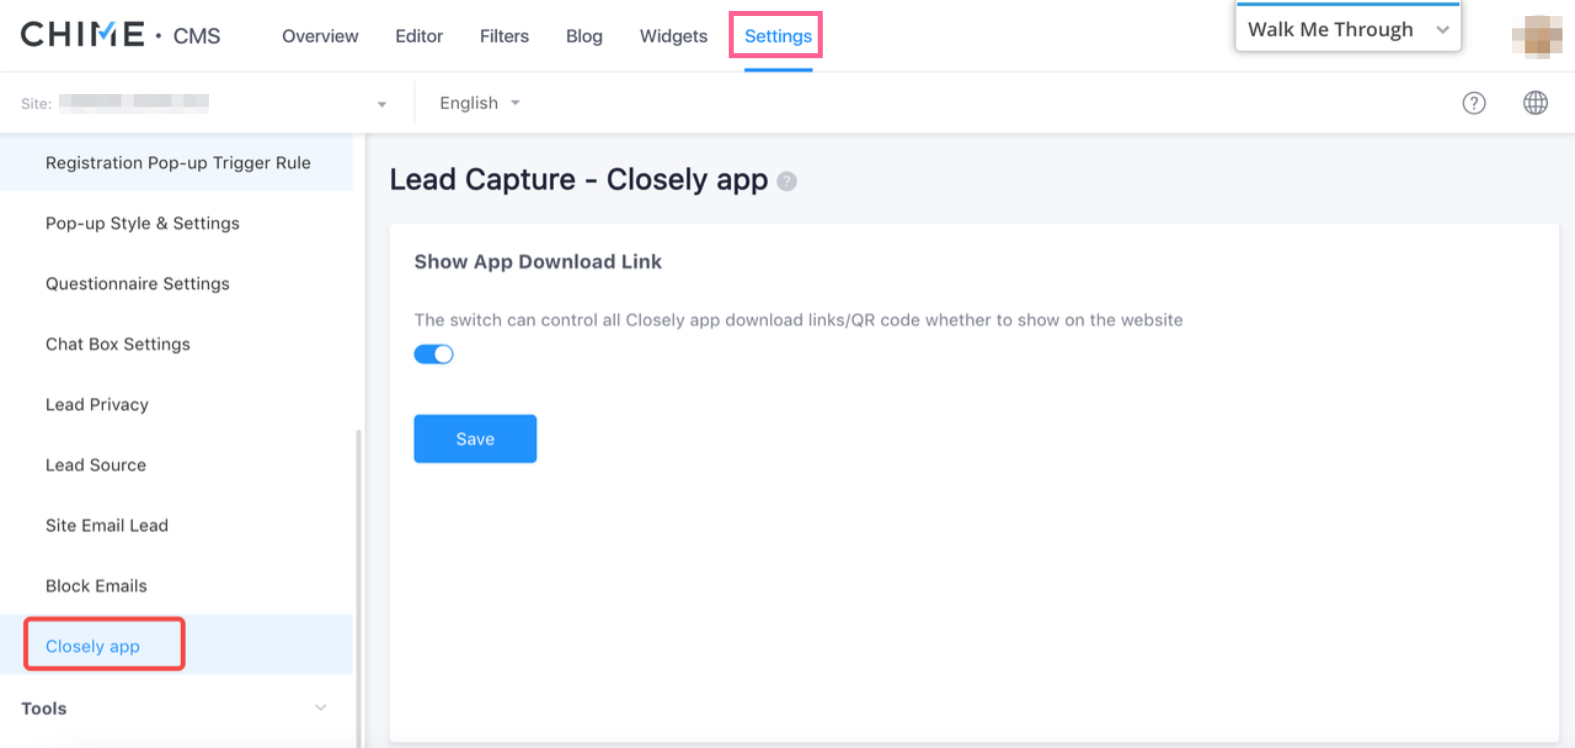
Task: Open Registration Pop-up Trigger Rule settings
Action: [x=178, y=163]
